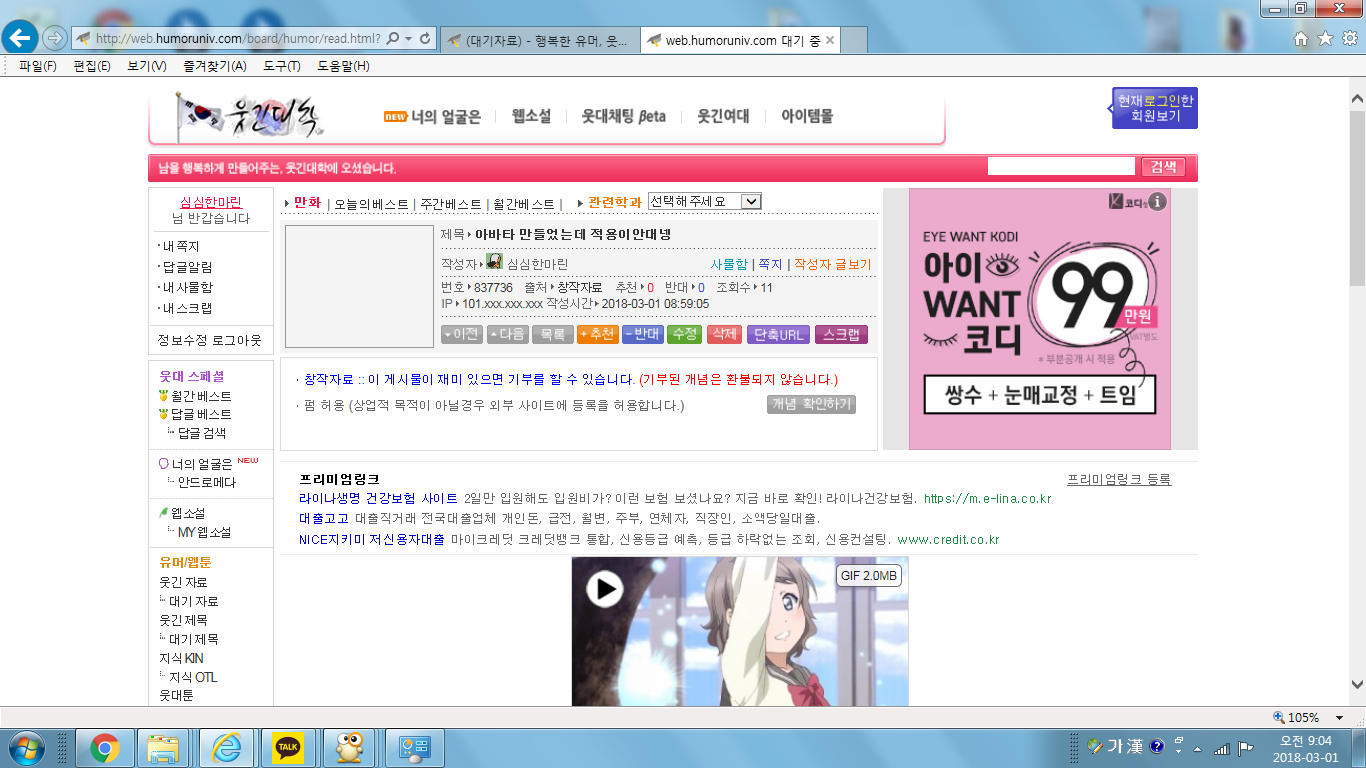Open the 편집(E) menu
Screen dimensions: 1366x768
pyautogui.click(x=92, y=66)
